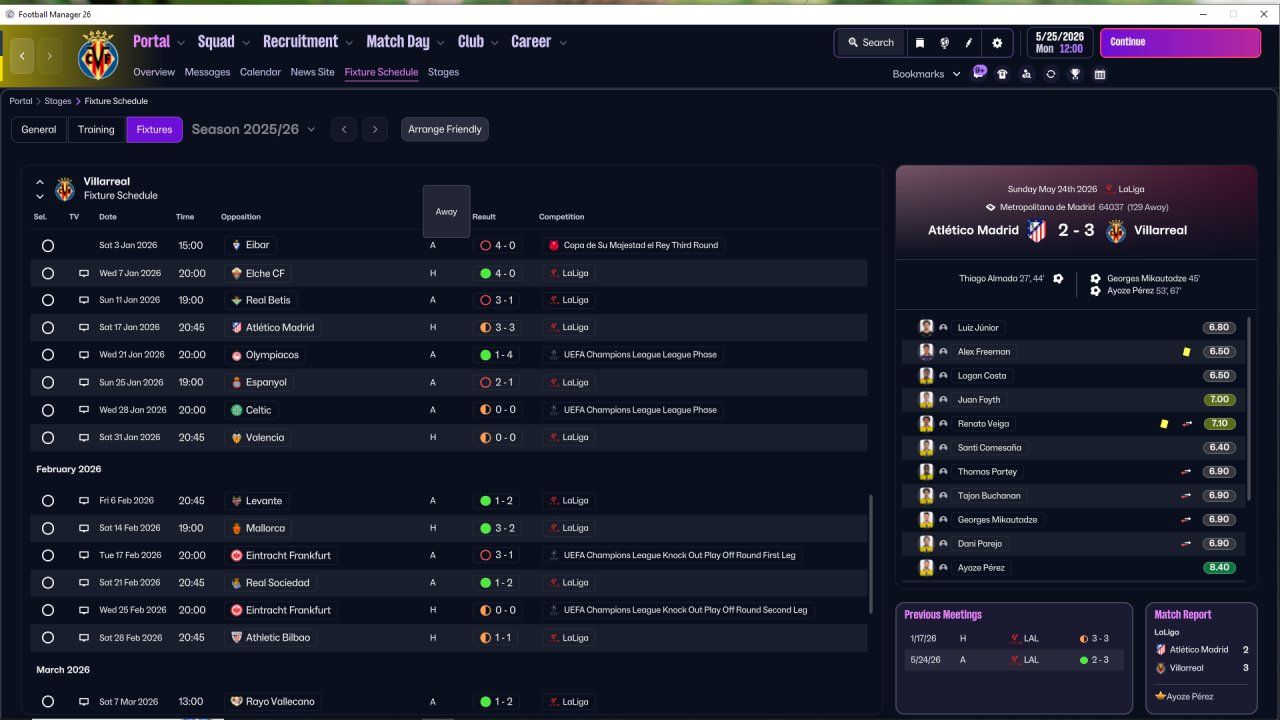The height and width of the screenshot is (720, 1280).
Task: Select the Levante fixture radio button
Action: [48, 501]
